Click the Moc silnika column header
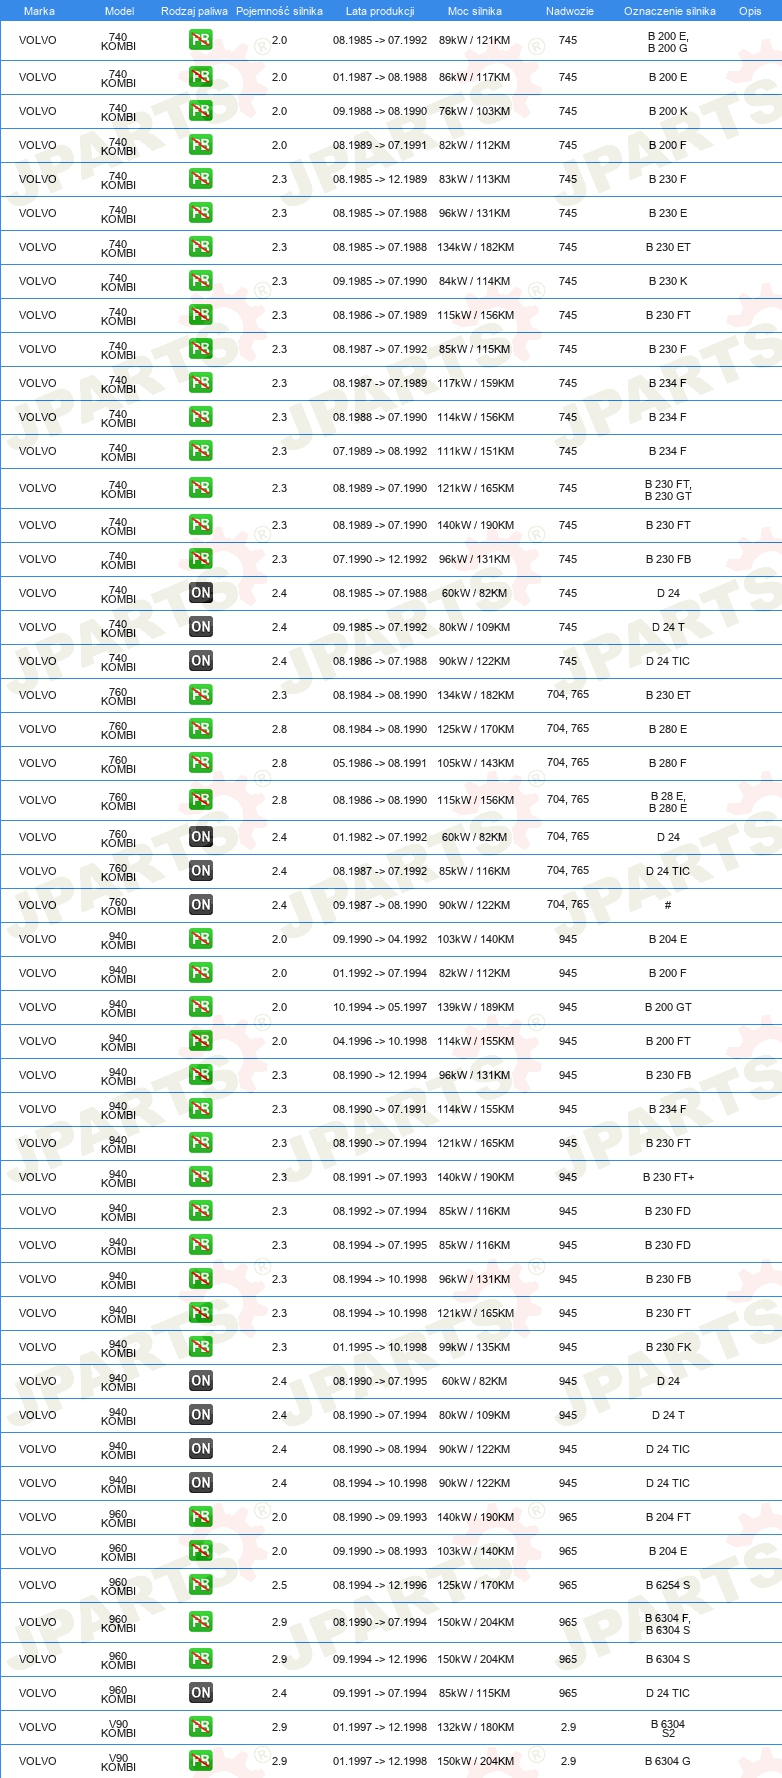782x1778 pixels. [x=475, y=11]
